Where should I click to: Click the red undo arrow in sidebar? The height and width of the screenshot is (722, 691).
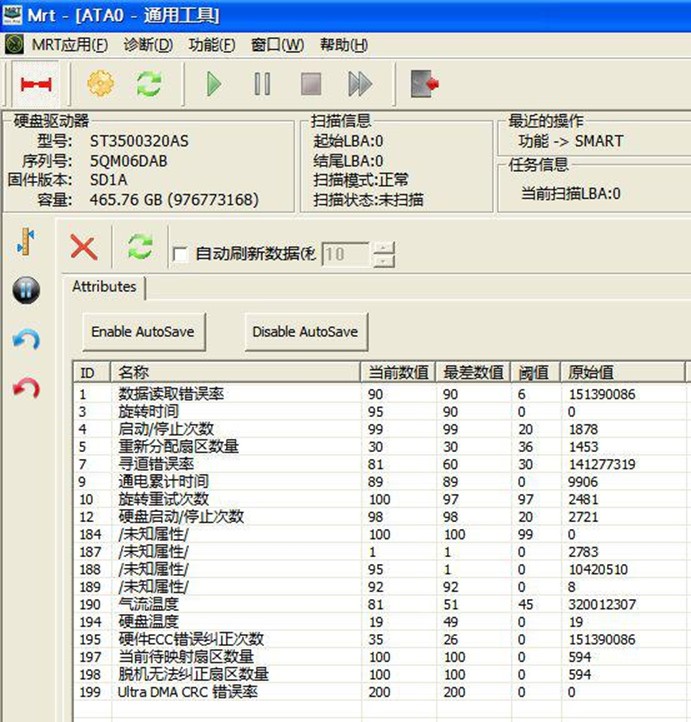[26, 388]
